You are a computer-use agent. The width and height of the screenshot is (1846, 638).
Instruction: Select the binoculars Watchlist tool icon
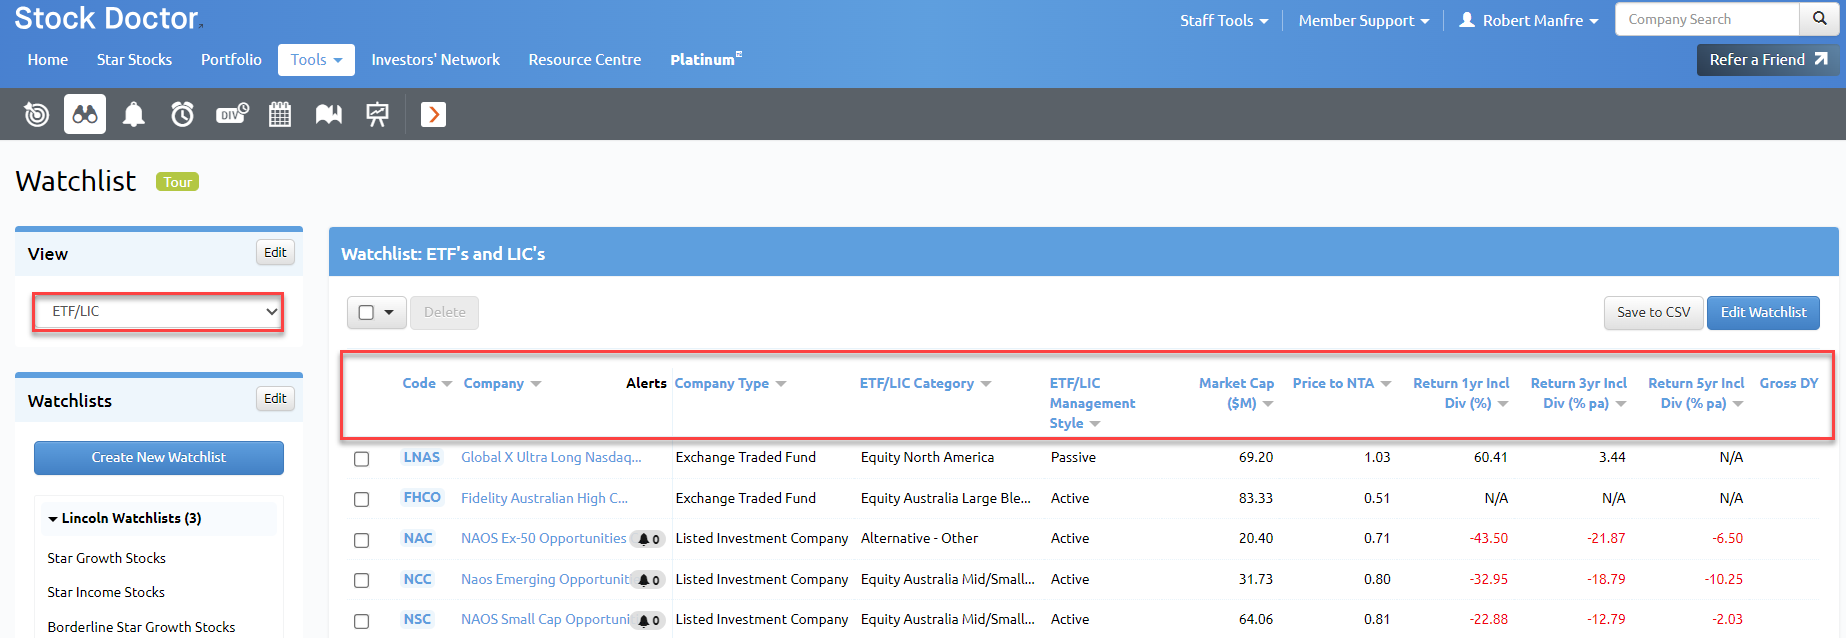click(85, 115)
